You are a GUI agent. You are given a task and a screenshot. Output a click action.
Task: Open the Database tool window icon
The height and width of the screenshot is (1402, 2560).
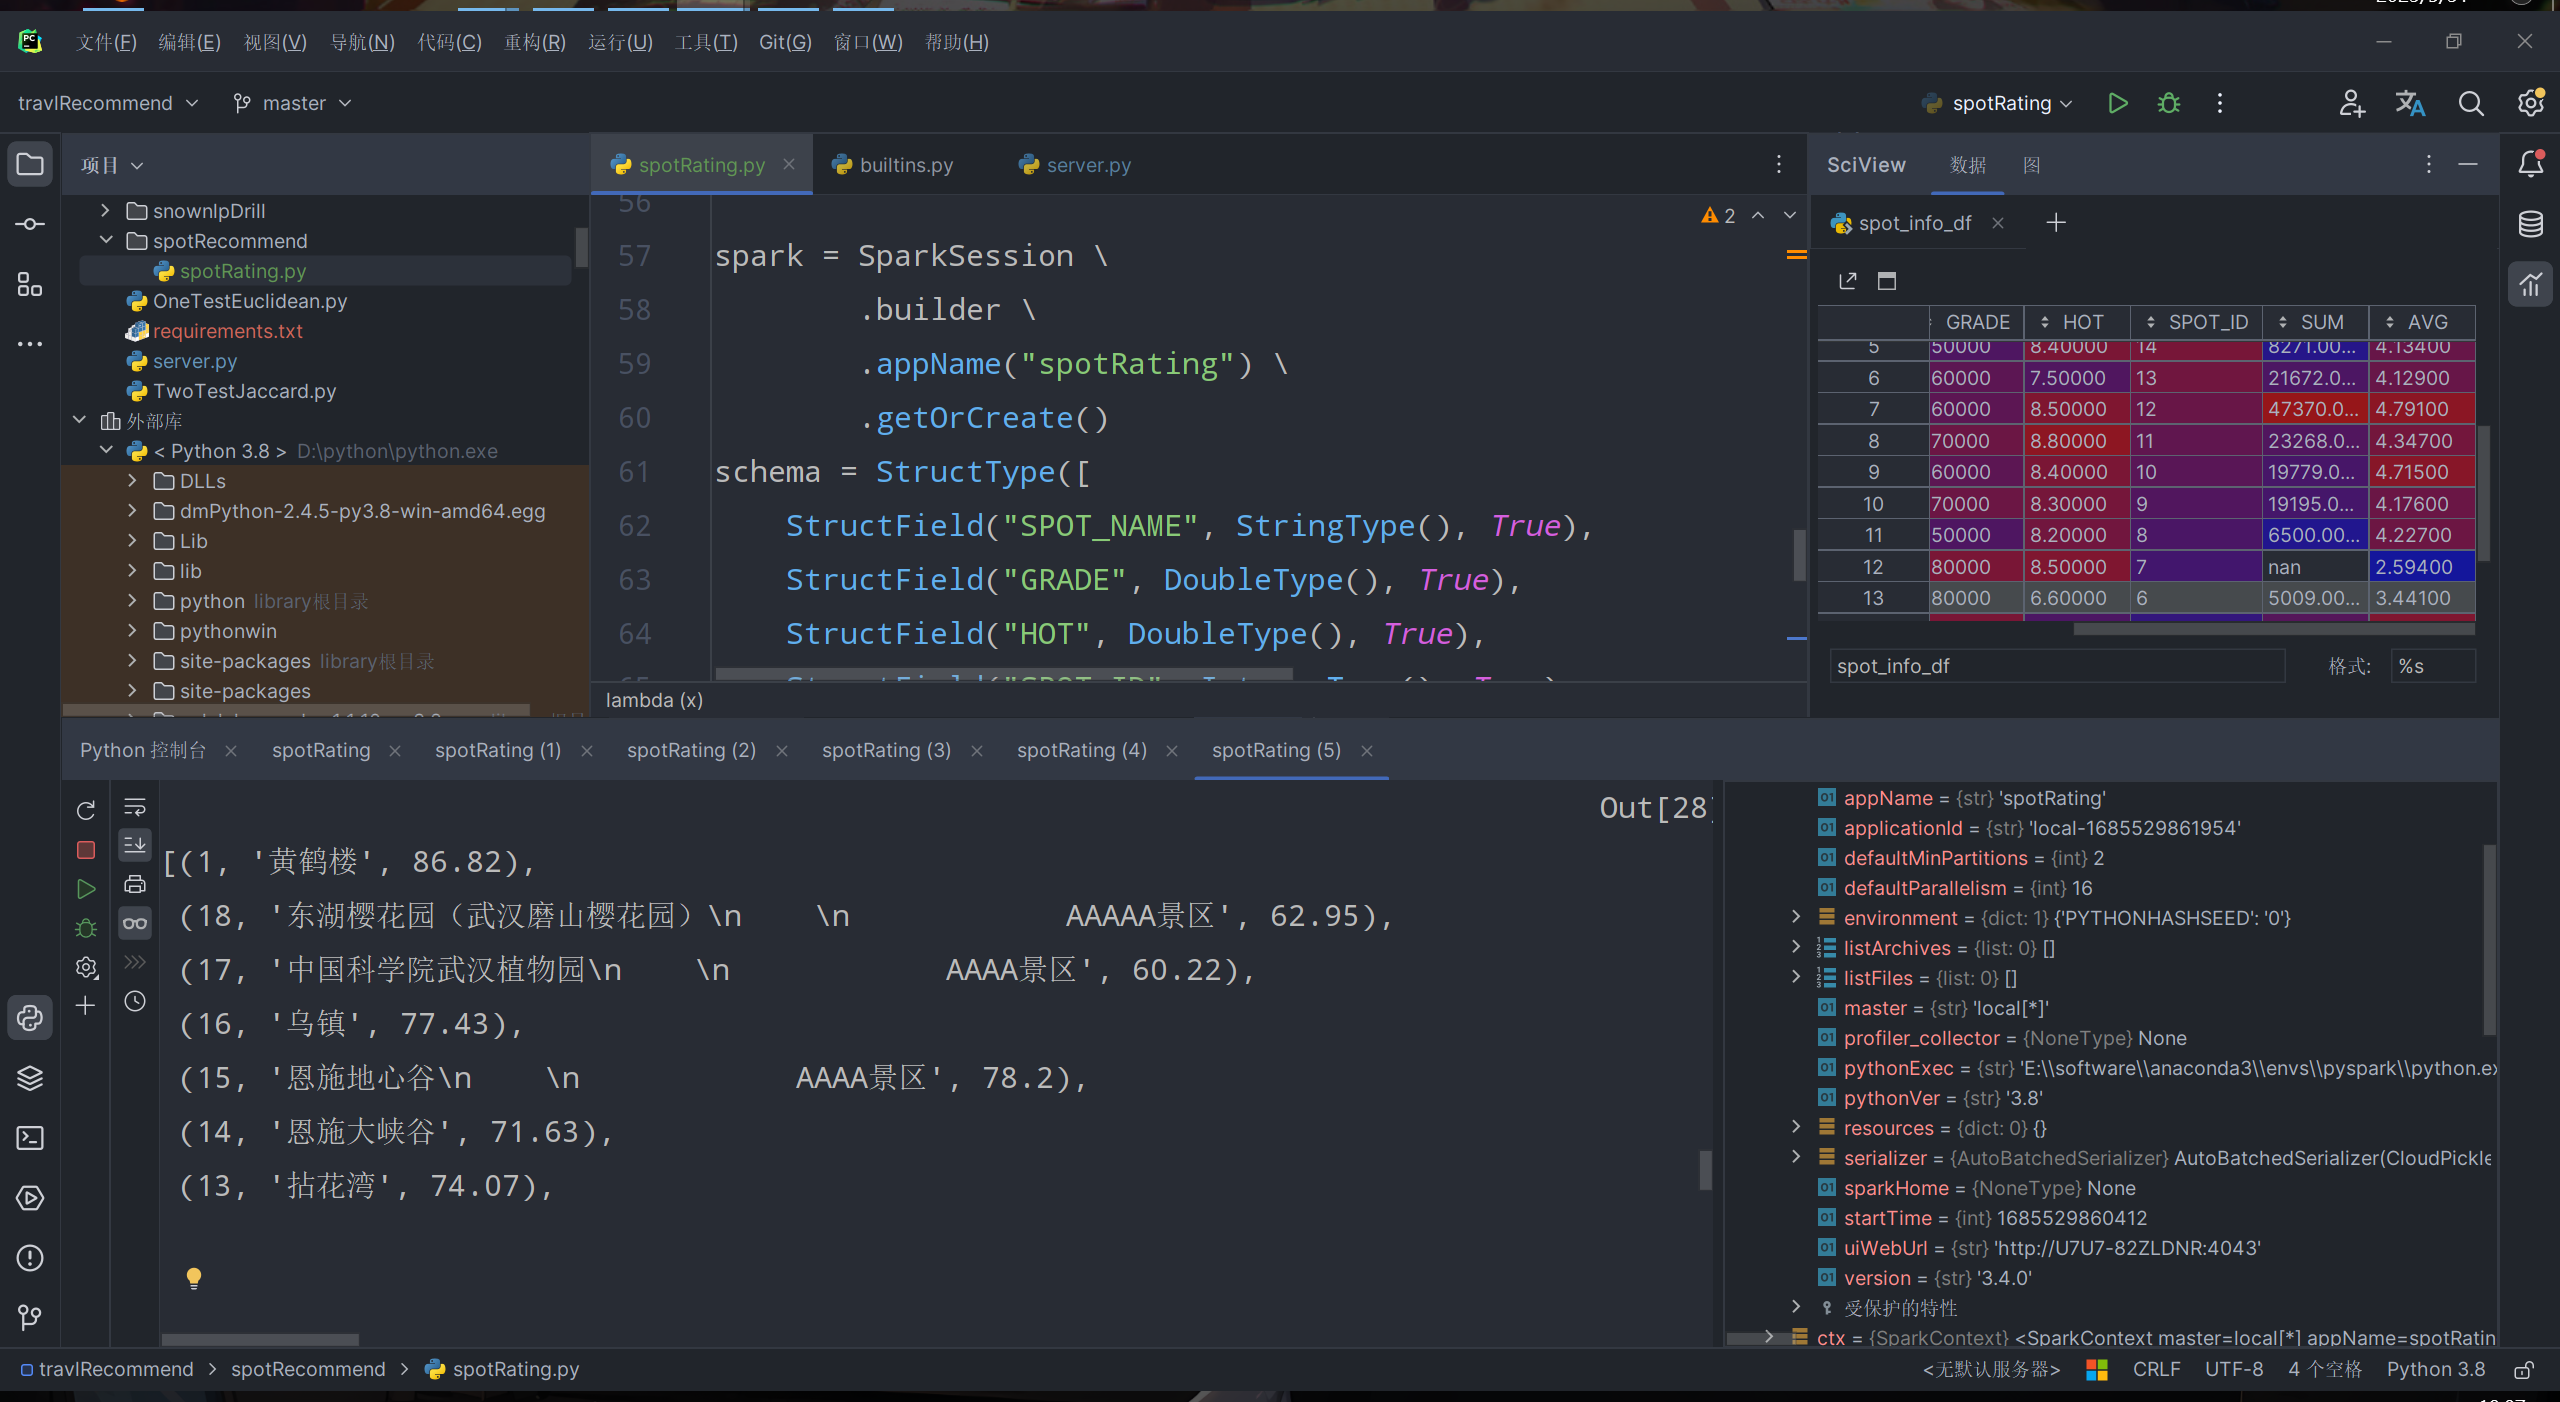2530,224
